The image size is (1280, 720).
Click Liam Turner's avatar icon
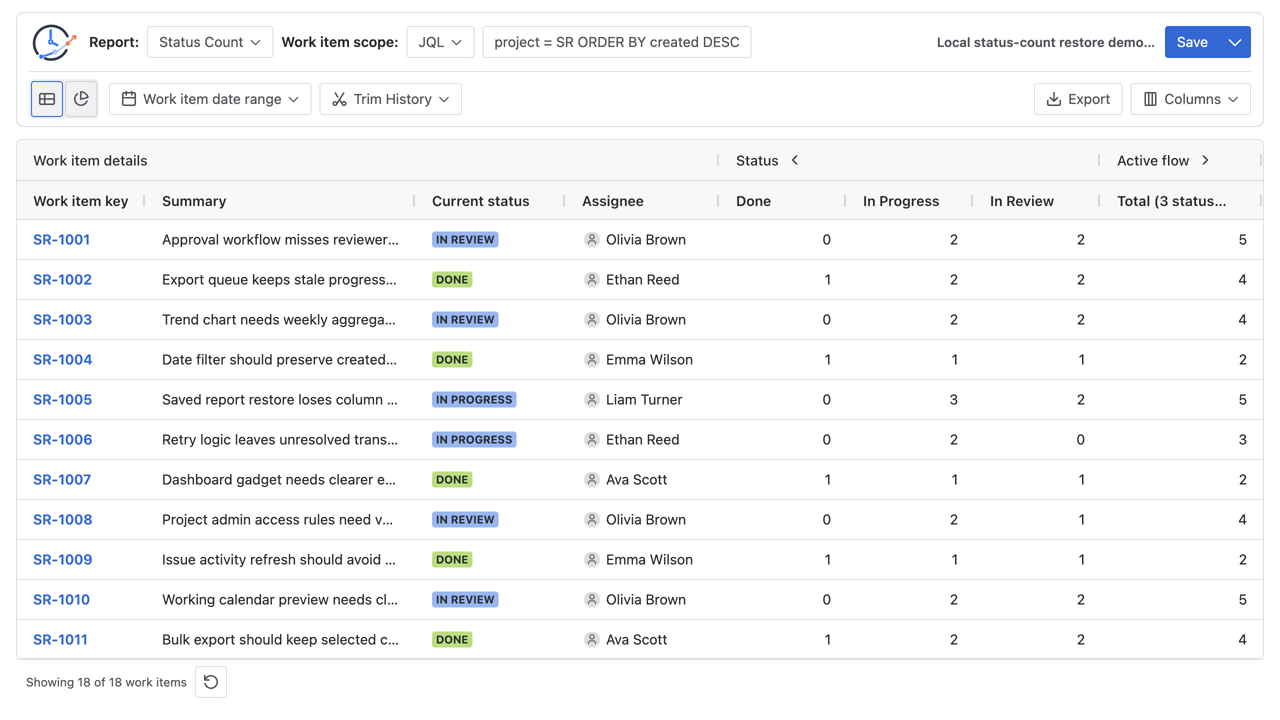592,399
